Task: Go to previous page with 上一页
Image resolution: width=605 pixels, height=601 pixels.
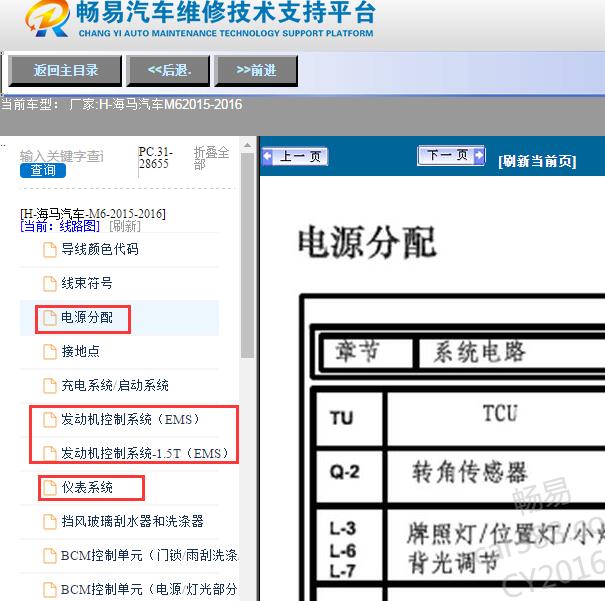Action: (x=296, y=157)
